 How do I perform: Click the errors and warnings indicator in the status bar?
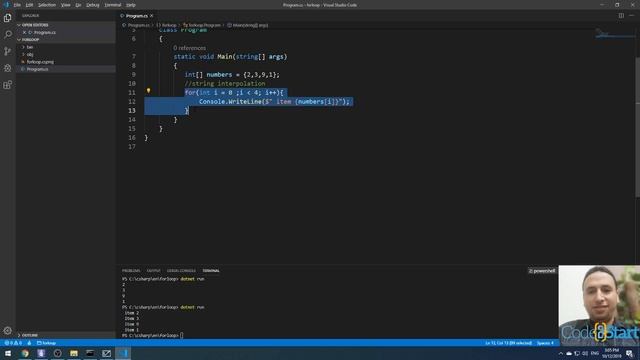pos(13,343)
